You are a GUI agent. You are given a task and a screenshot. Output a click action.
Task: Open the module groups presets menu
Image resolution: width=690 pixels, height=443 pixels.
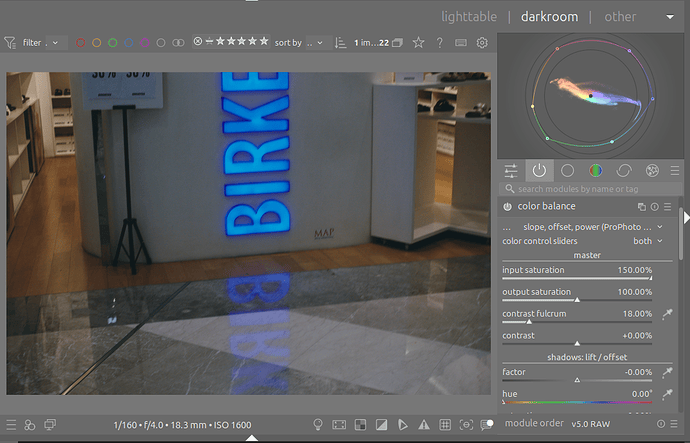tap(675, 171)
